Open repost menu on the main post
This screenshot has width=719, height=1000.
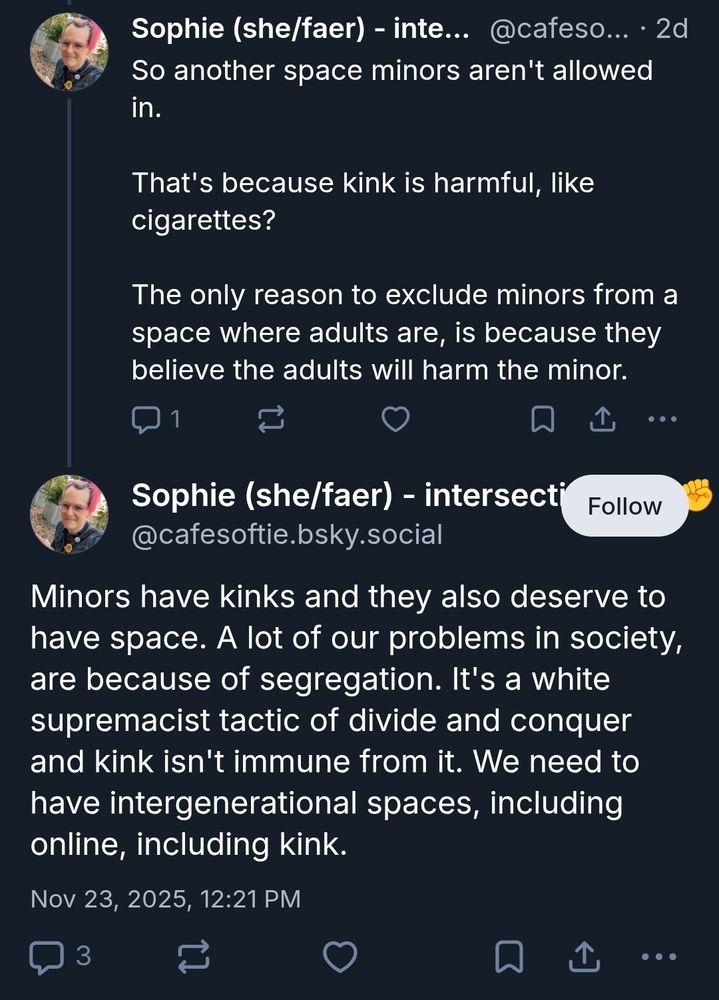click(x=193, y=957)
